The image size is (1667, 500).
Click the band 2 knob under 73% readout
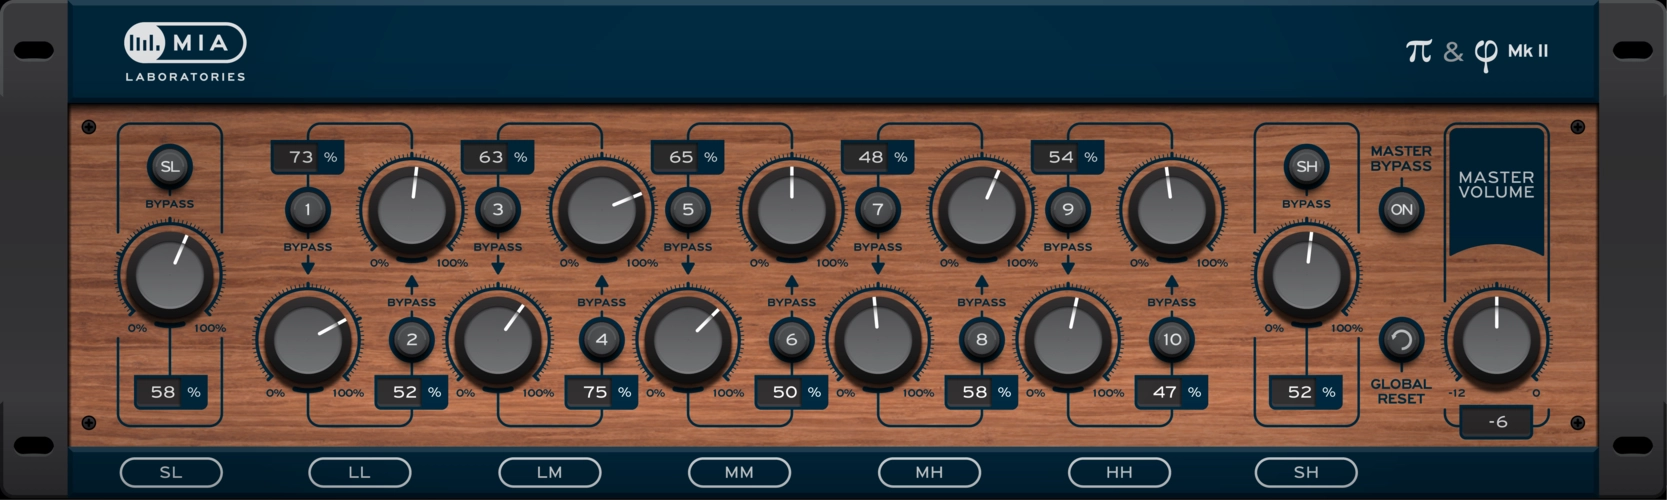[x=412, y=208]
